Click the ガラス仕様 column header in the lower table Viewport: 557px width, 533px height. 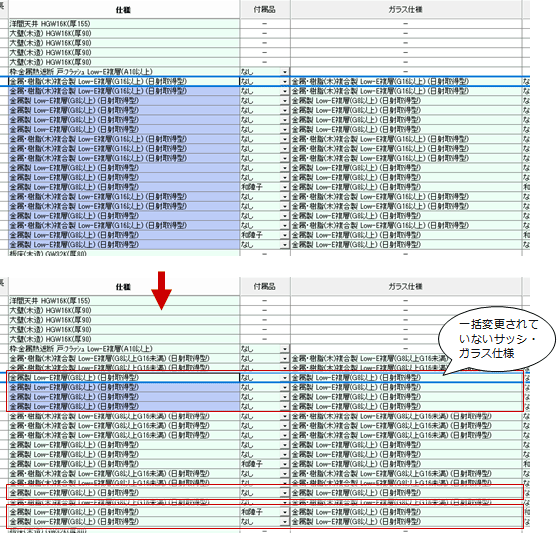(x=406, y=286)
